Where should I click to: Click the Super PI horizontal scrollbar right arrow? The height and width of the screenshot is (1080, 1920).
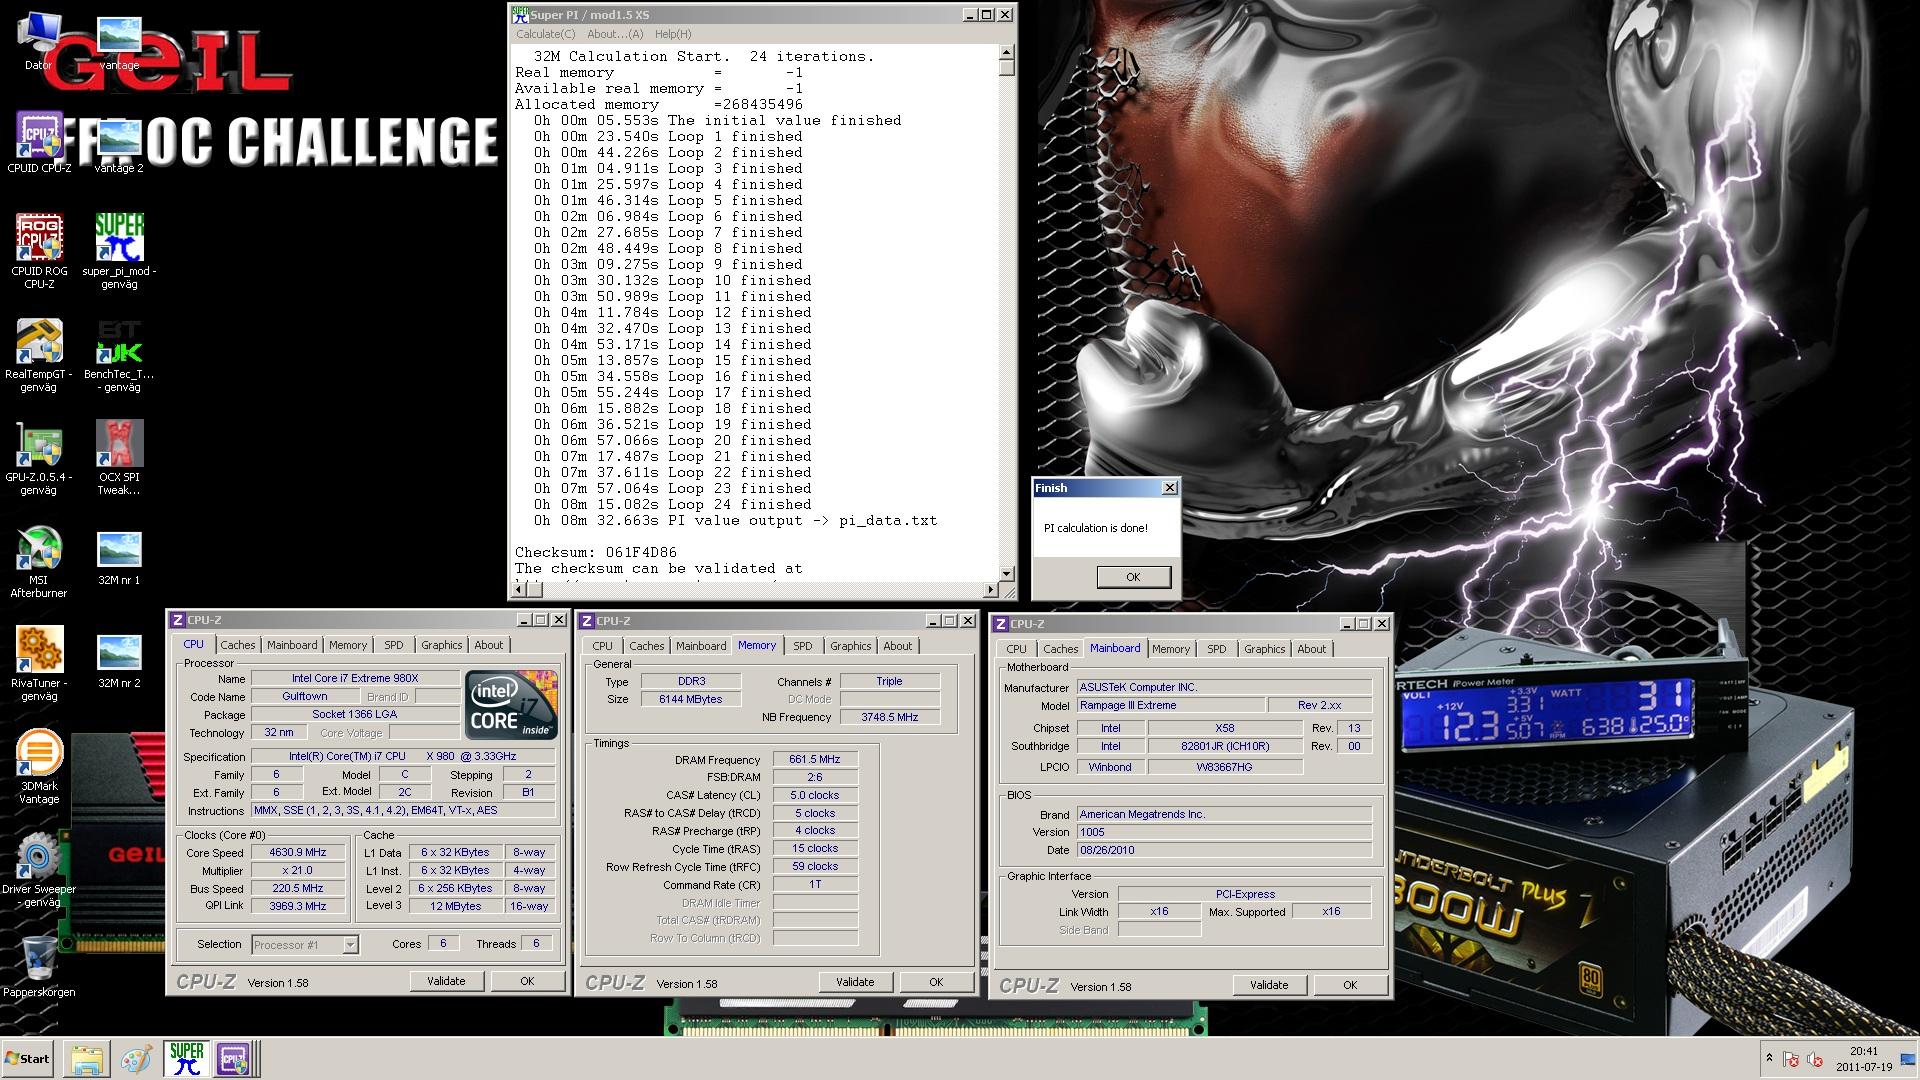coord(991,590)
